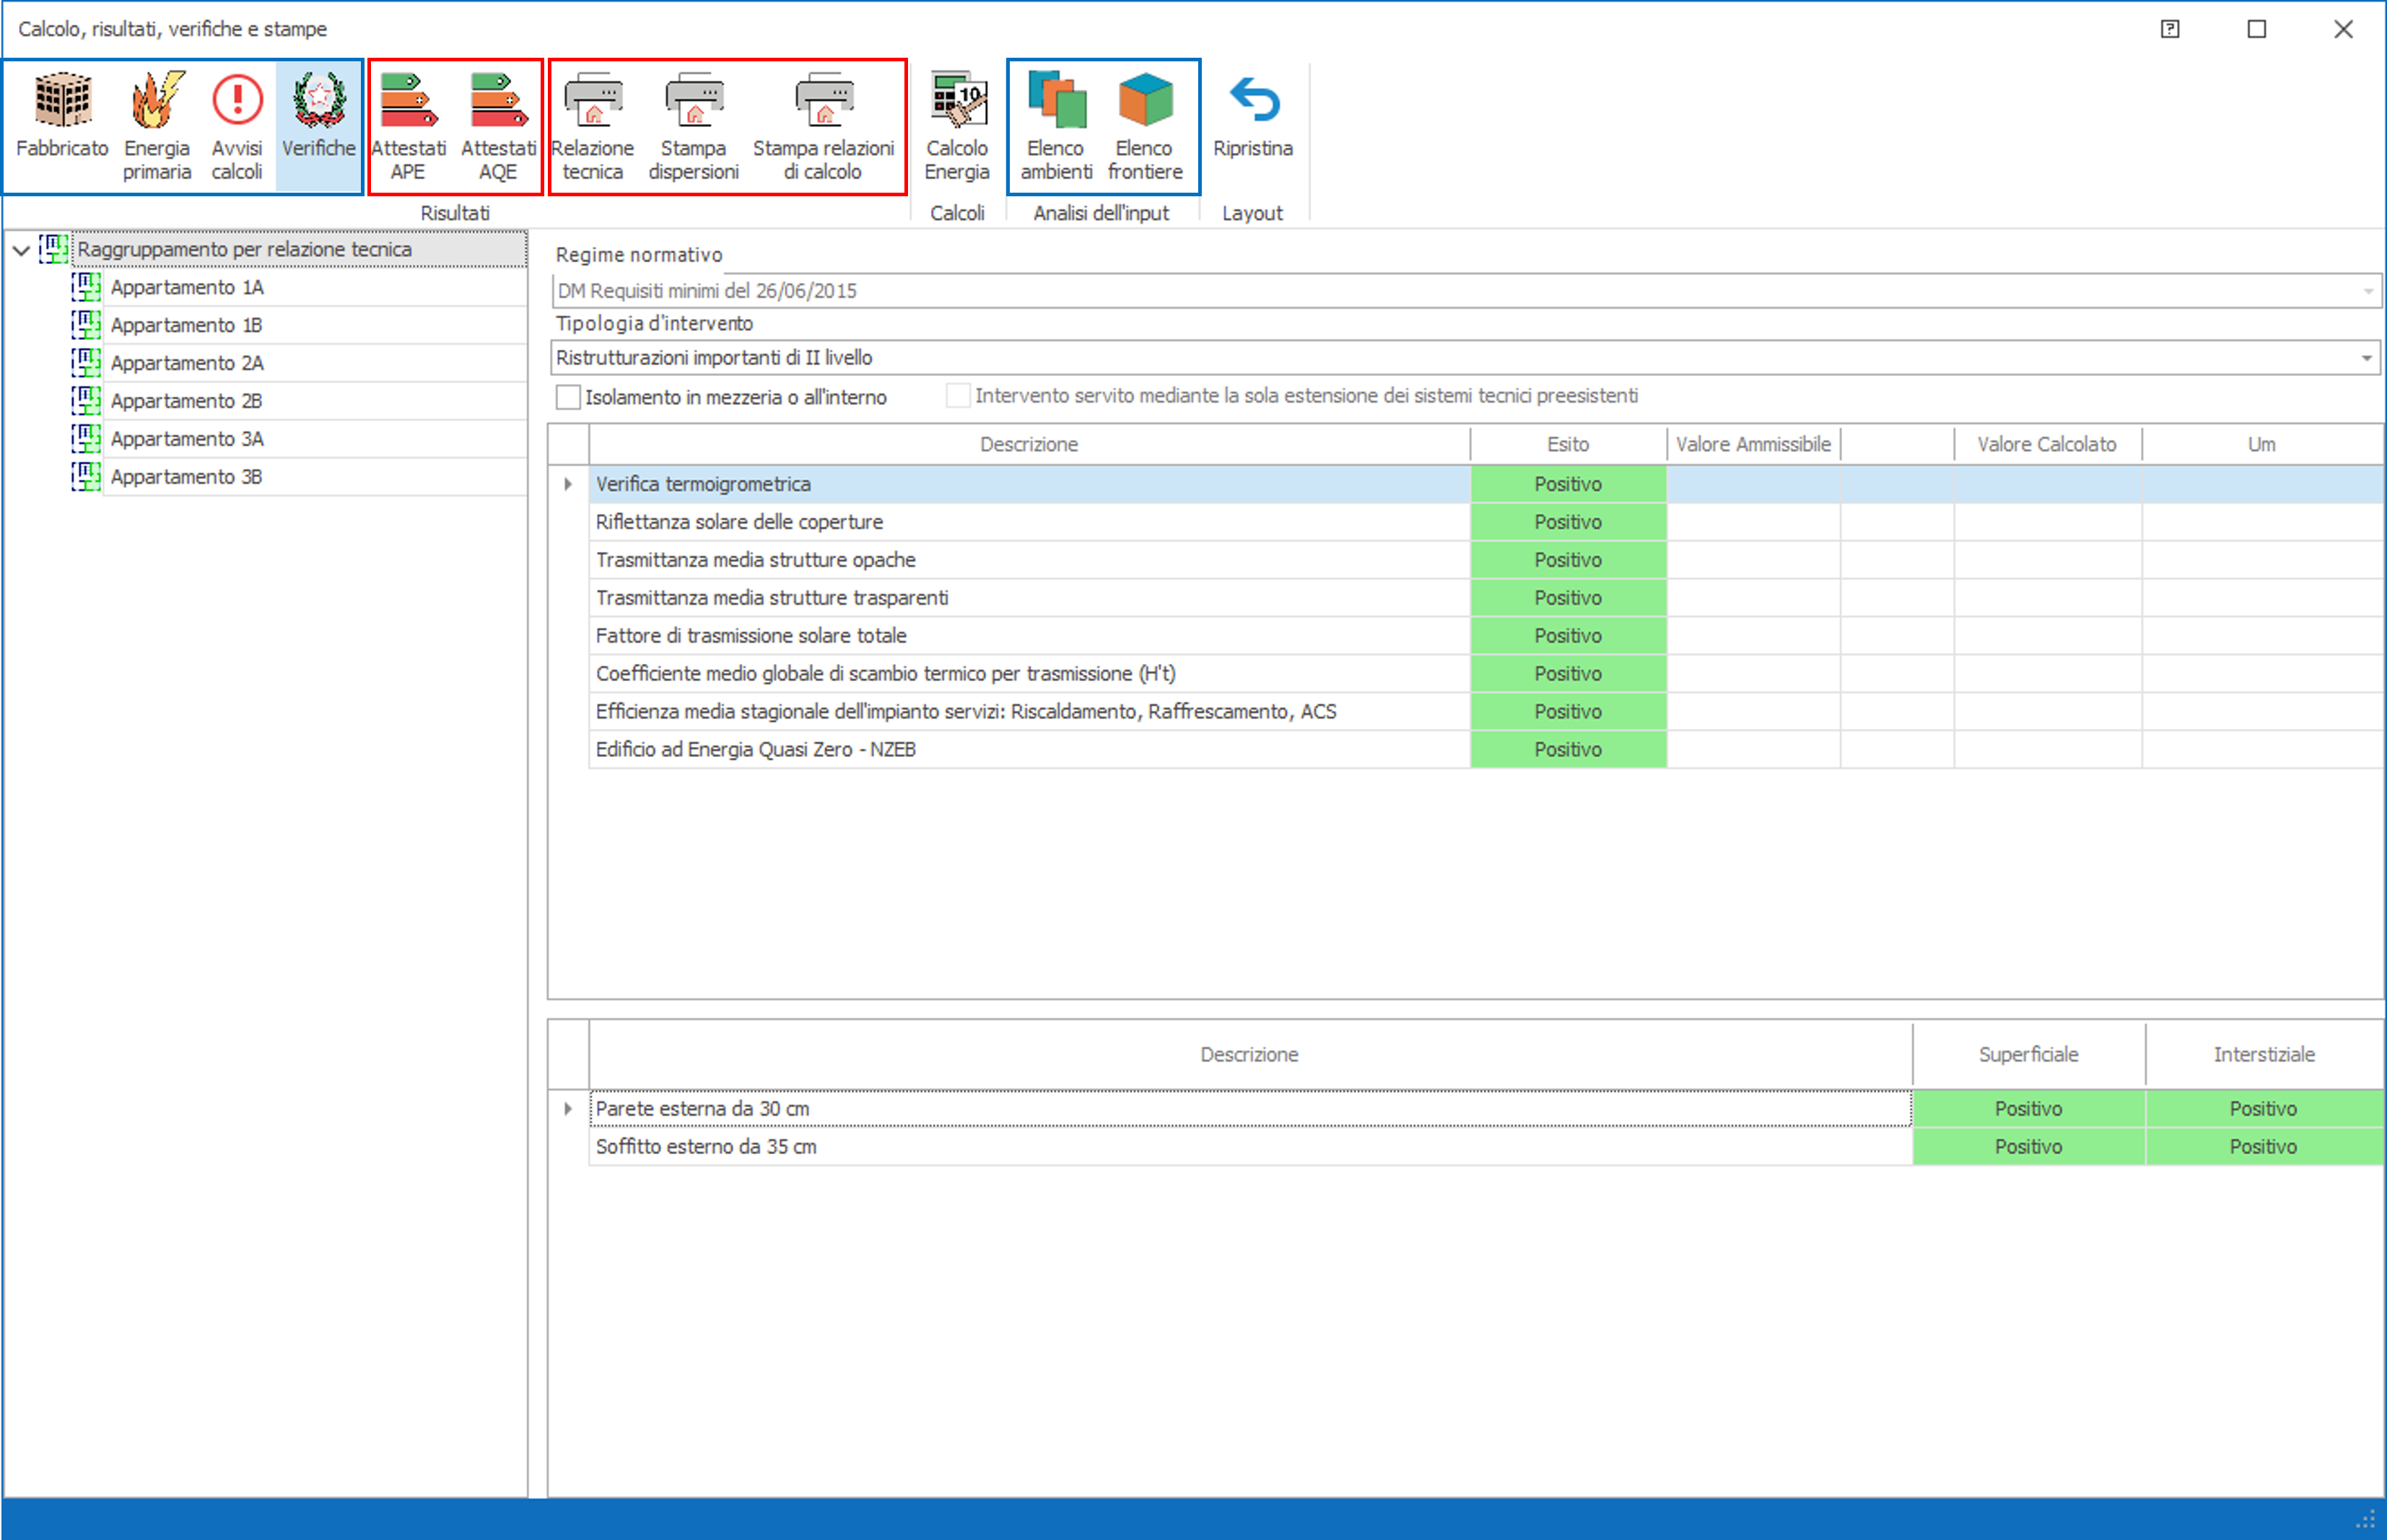Open Tipologia d'intervento dropdown
Image resolution: width=2387 pixels, height=1540 pixels.
point(2366,358)
